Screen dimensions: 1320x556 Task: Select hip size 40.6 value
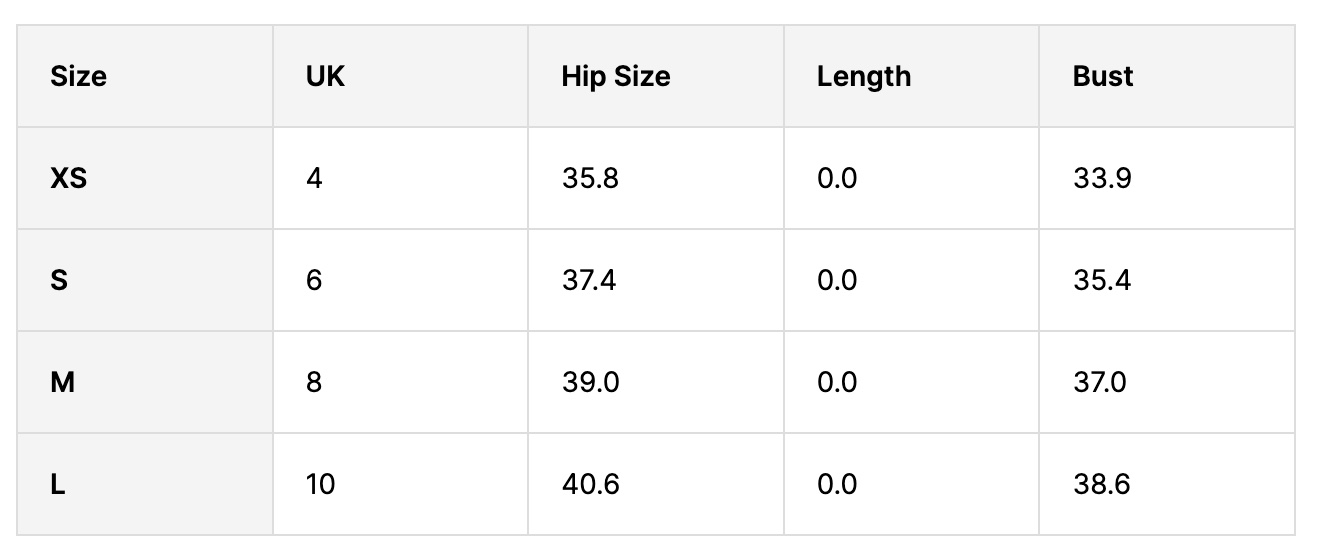tap(590, 485)
